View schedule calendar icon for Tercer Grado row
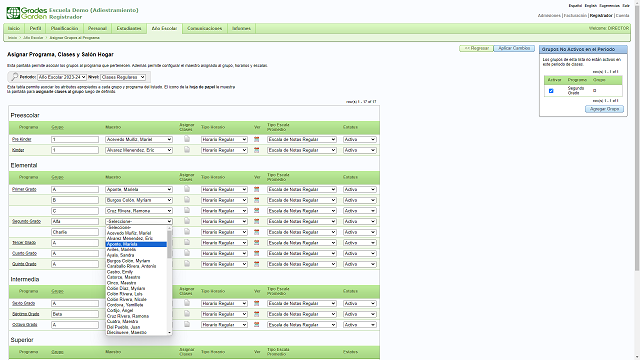This screenshot has height=360, width=640. [x=256, y=242]
